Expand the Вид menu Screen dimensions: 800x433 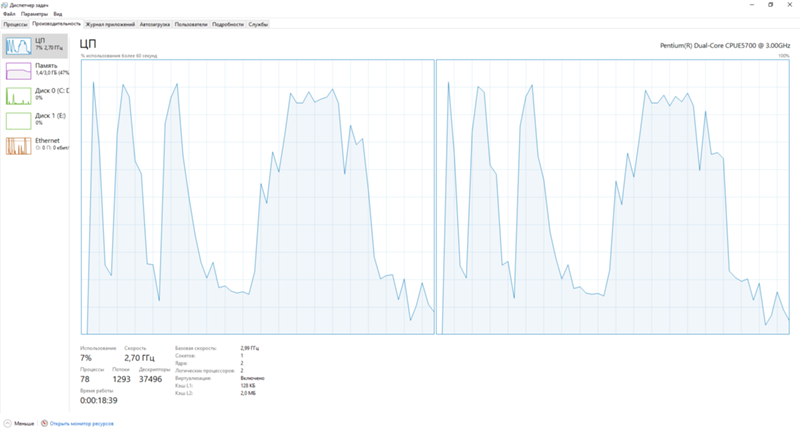(x=57, y=14)
